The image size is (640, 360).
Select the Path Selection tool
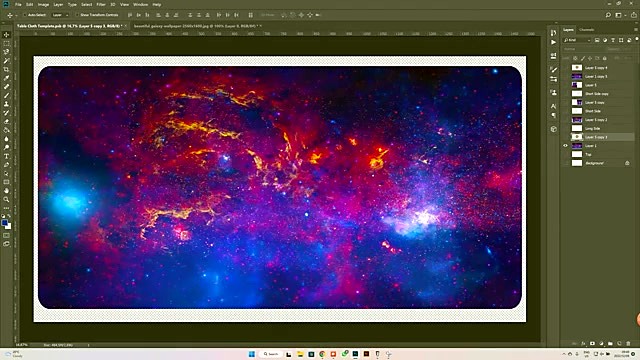pyautogui.click(x=6, y=173)
